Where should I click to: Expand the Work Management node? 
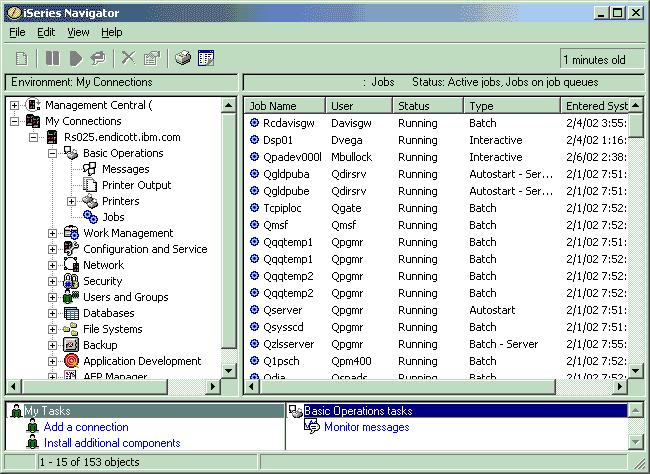pyautogui.click(x=52, y=233)
